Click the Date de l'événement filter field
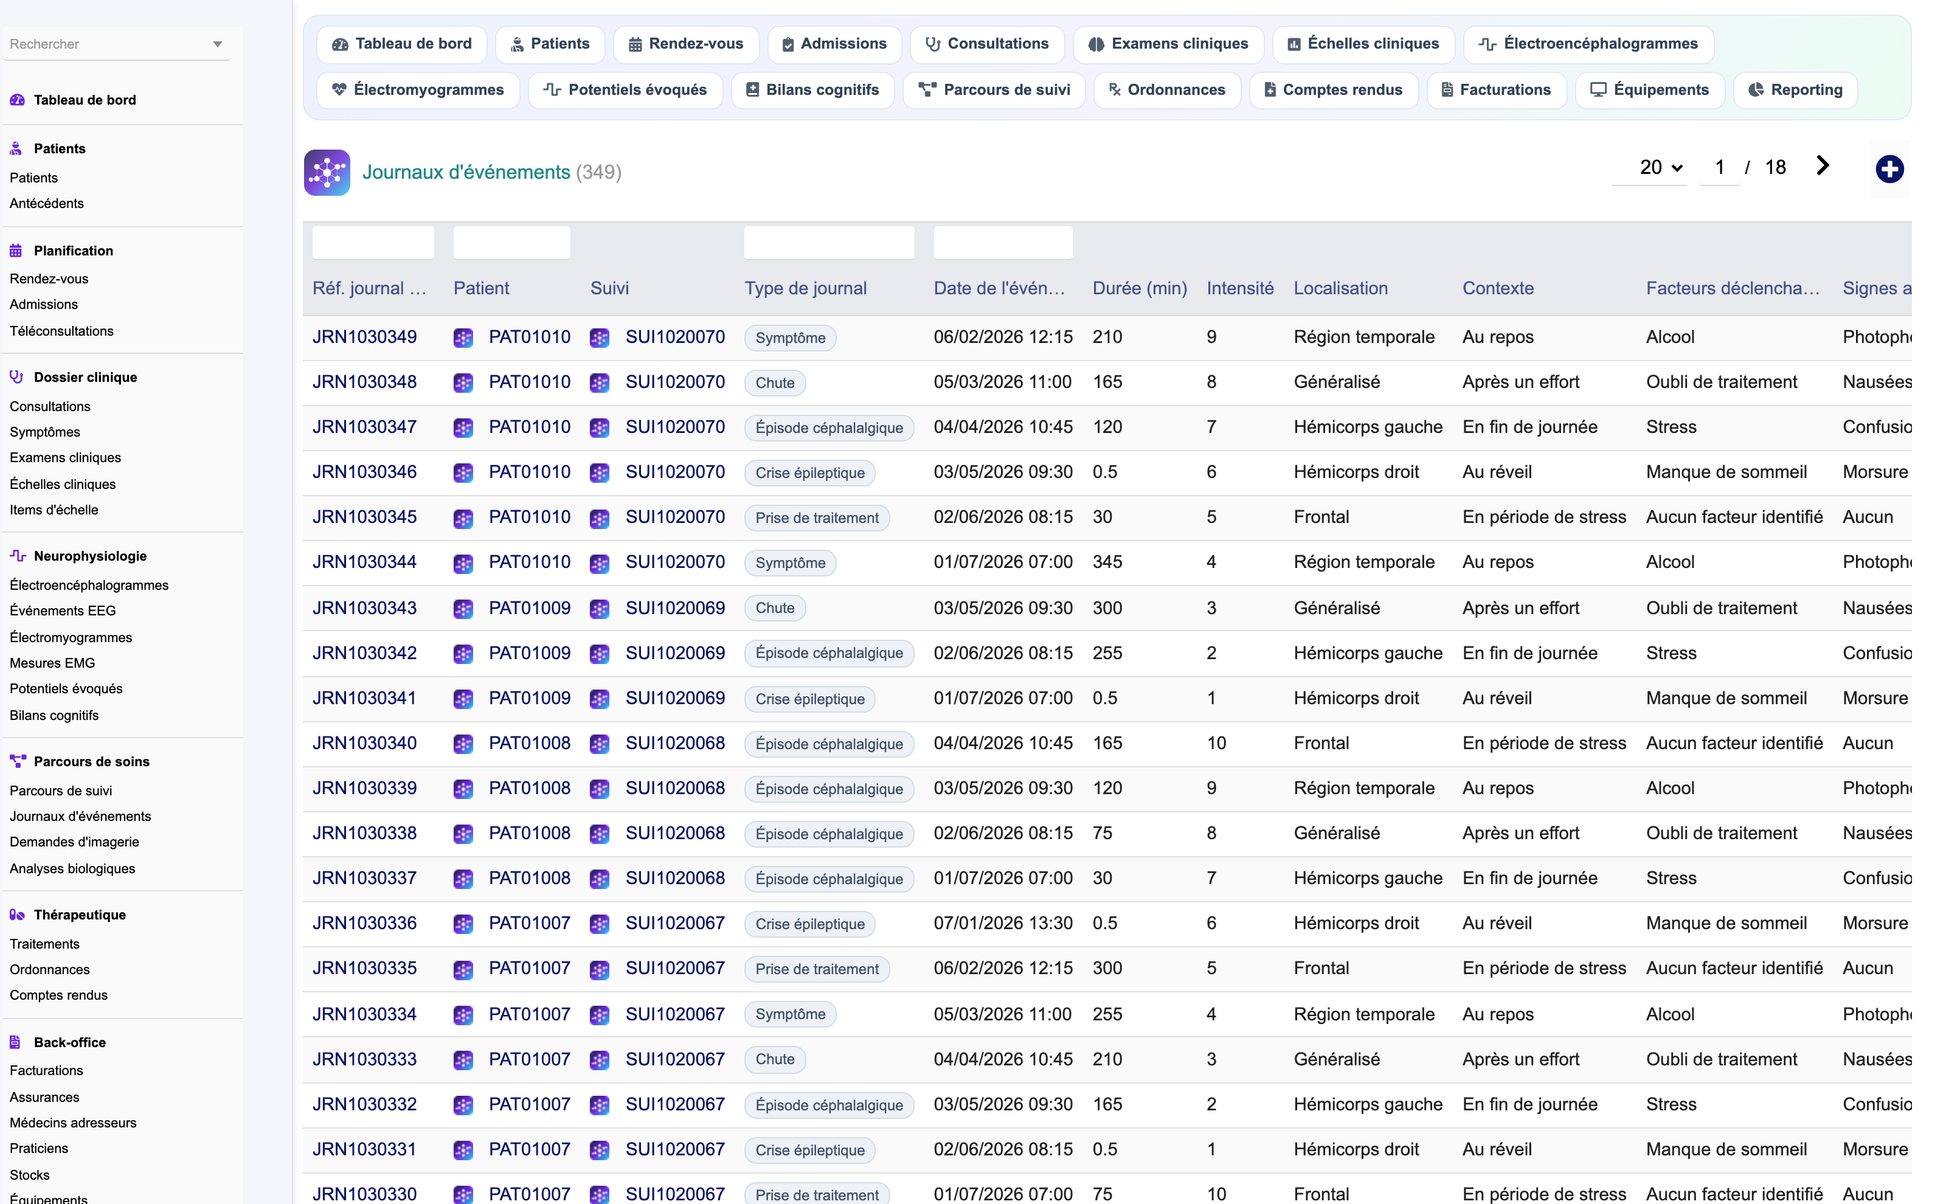 click(1003, 242)
